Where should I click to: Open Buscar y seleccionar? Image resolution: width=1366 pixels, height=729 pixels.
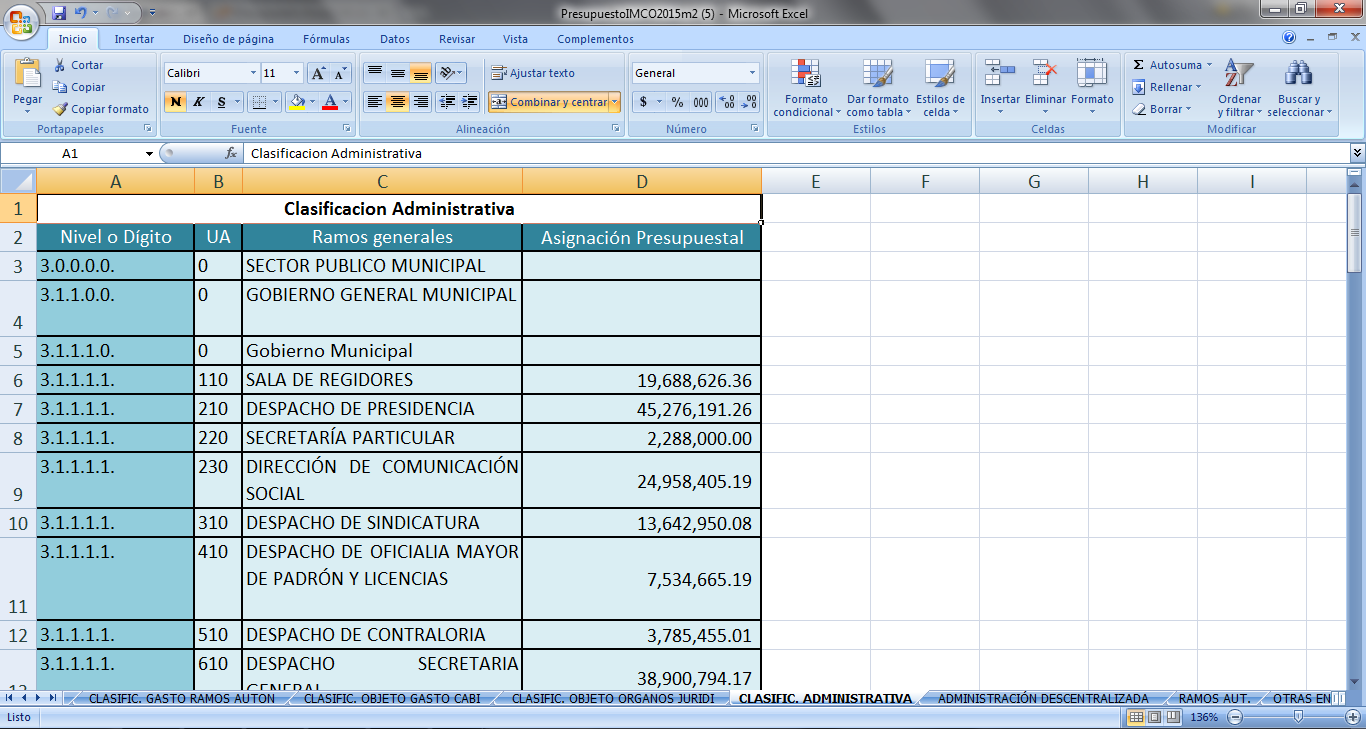click(1299, 88)
